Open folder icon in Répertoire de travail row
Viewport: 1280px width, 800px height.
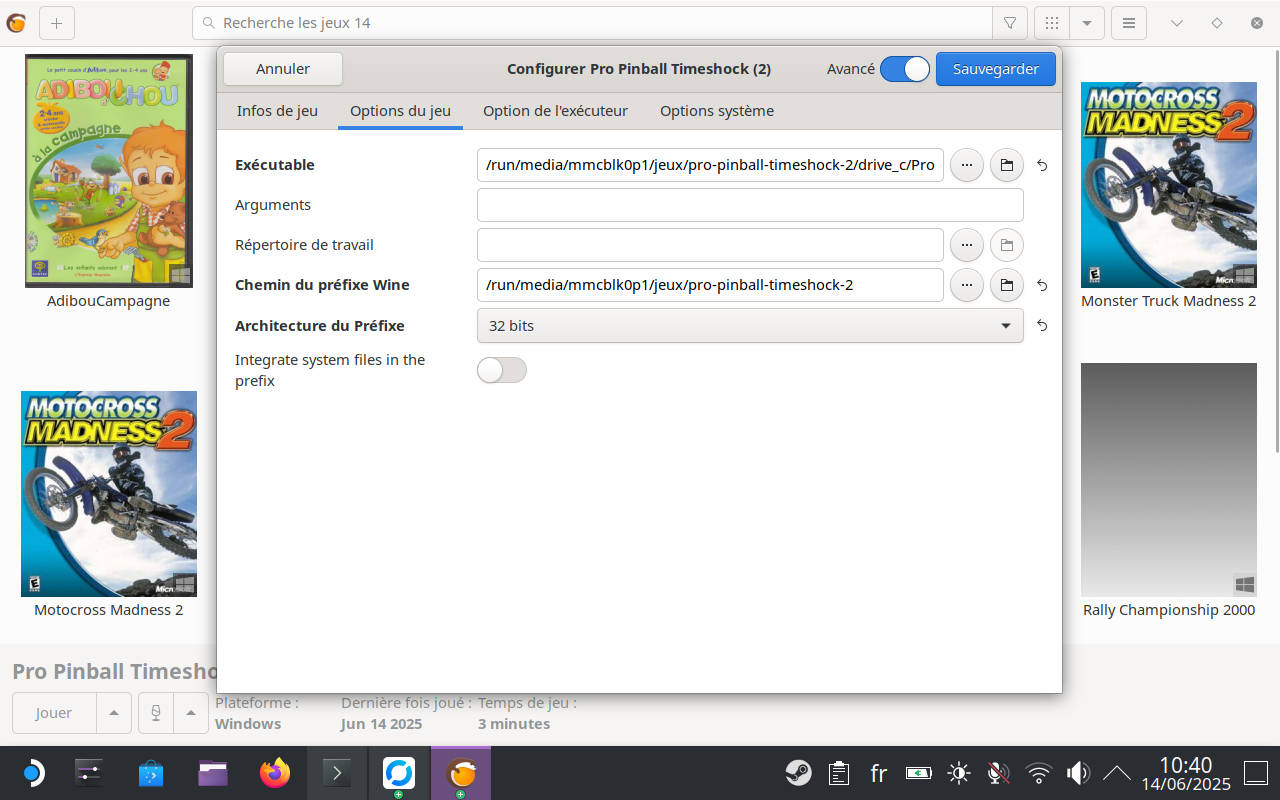[x=1007, y=245]
